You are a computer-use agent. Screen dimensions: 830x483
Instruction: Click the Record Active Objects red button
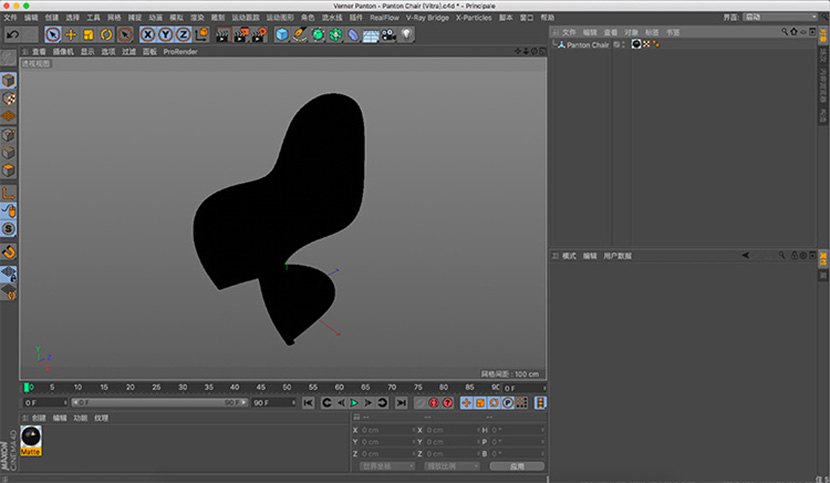[434, 403]
